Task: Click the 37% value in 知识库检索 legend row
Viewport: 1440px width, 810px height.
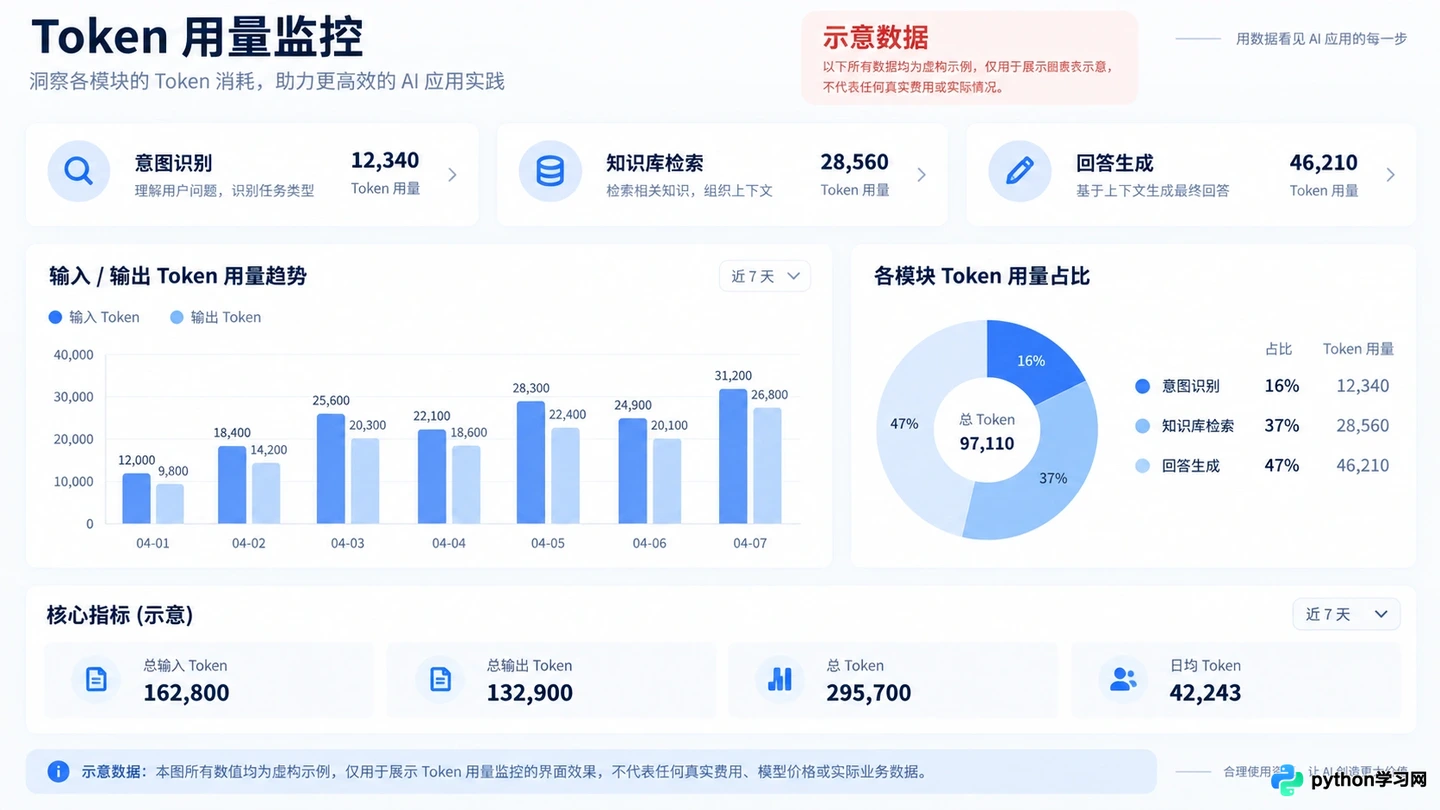Action: (1282, 426)
